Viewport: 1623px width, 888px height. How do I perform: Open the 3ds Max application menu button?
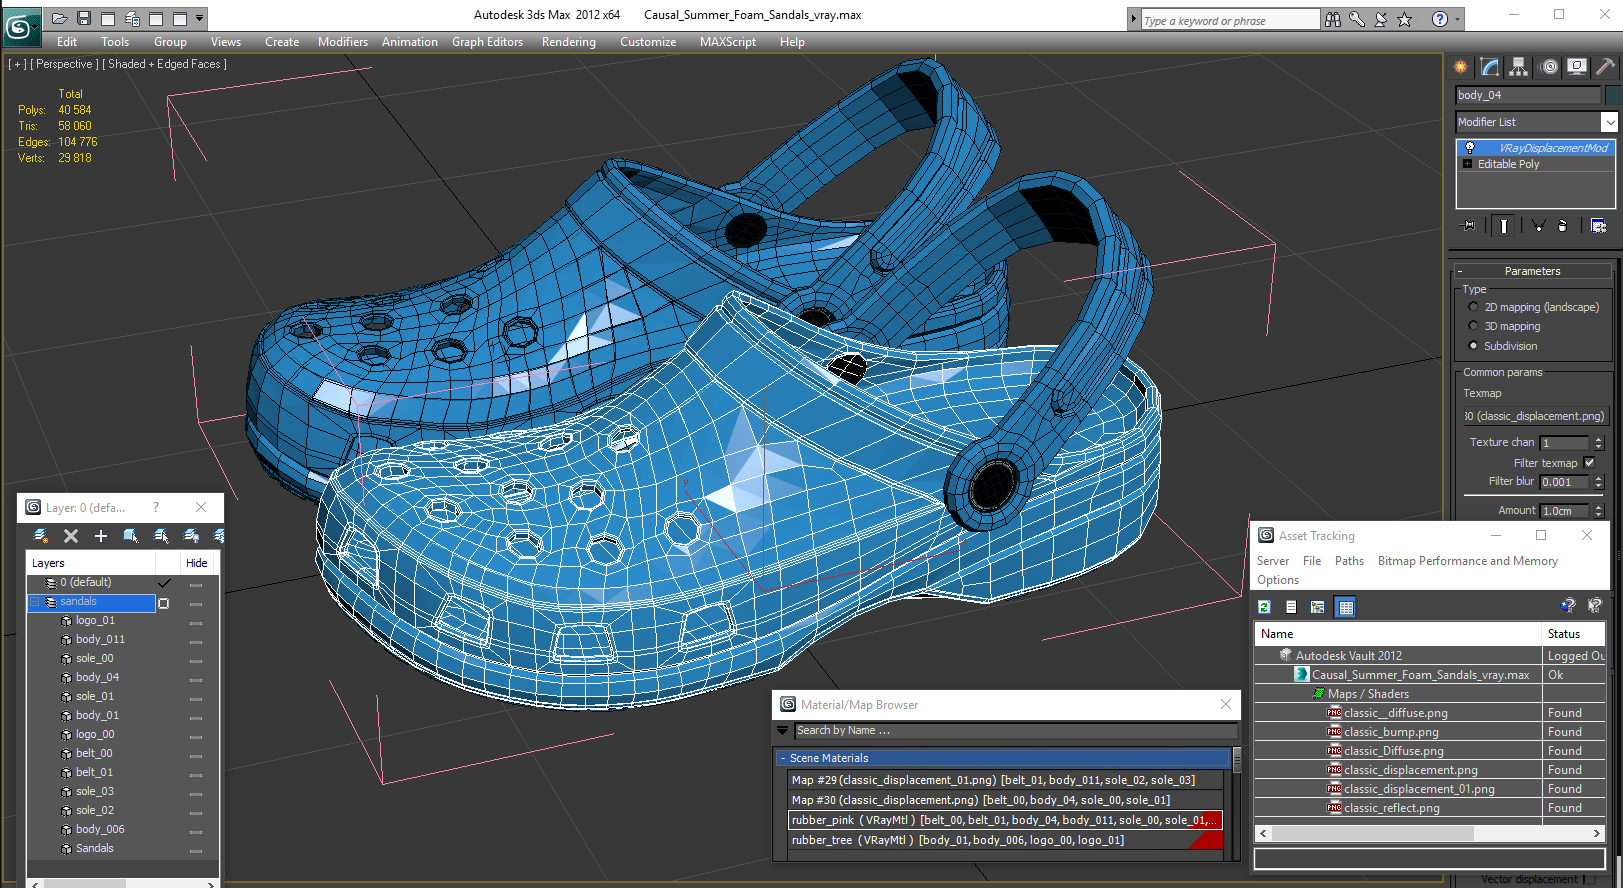point(21,25)
